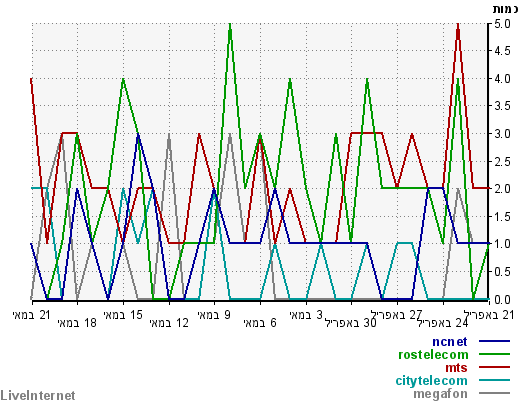The height and width of the screenshot is (405, 520).
Task: Click the 6 במאי date label
Action: pyautogui.click(x=260, y=323)
